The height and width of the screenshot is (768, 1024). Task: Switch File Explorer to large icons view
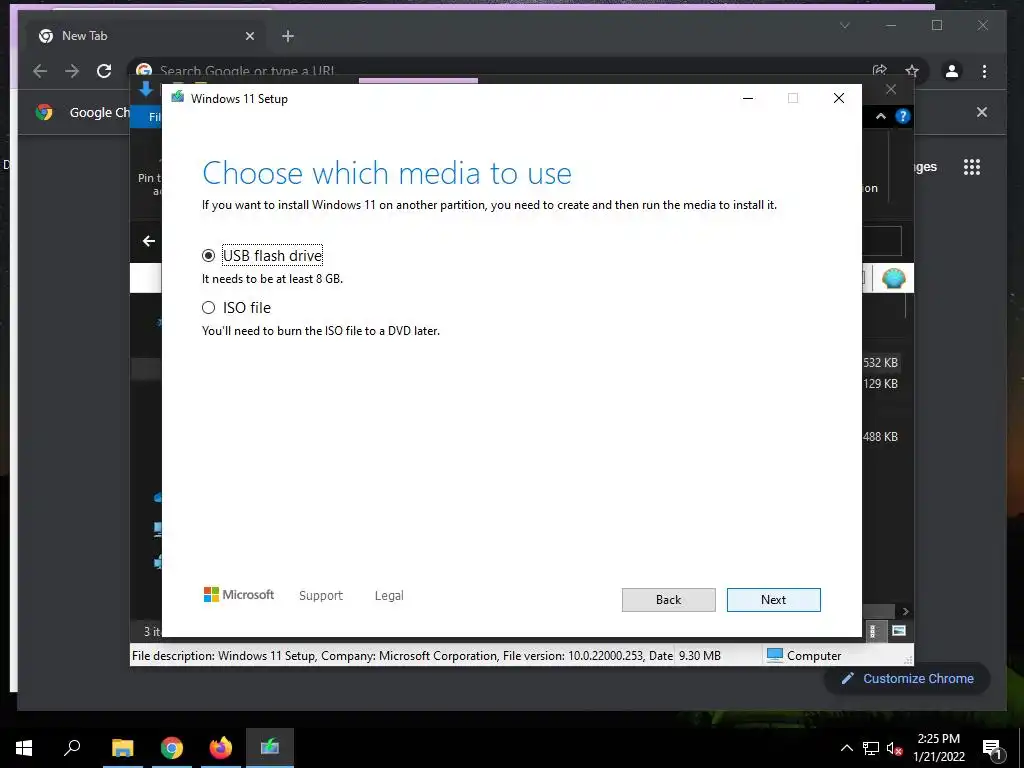[x=899, y=631]
